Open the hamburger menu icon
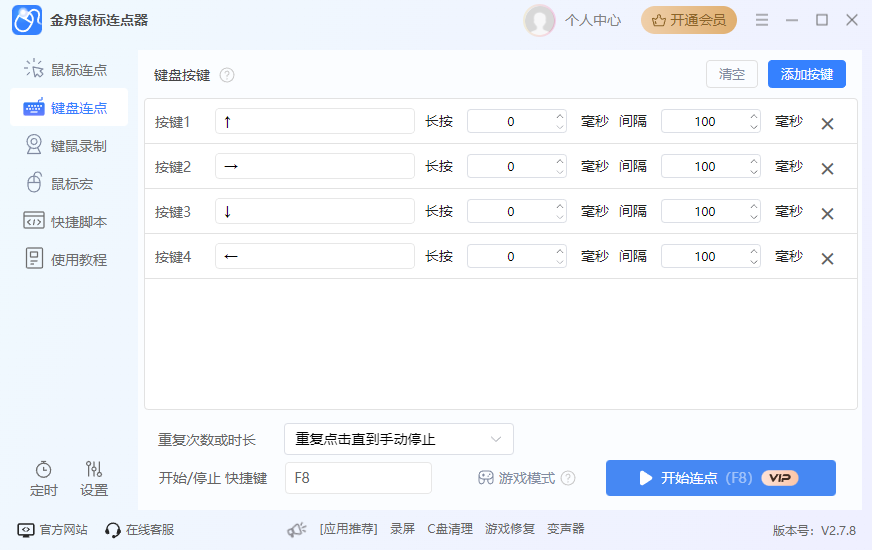This screenshot has height=550, width=872. (x=762, y=20)
